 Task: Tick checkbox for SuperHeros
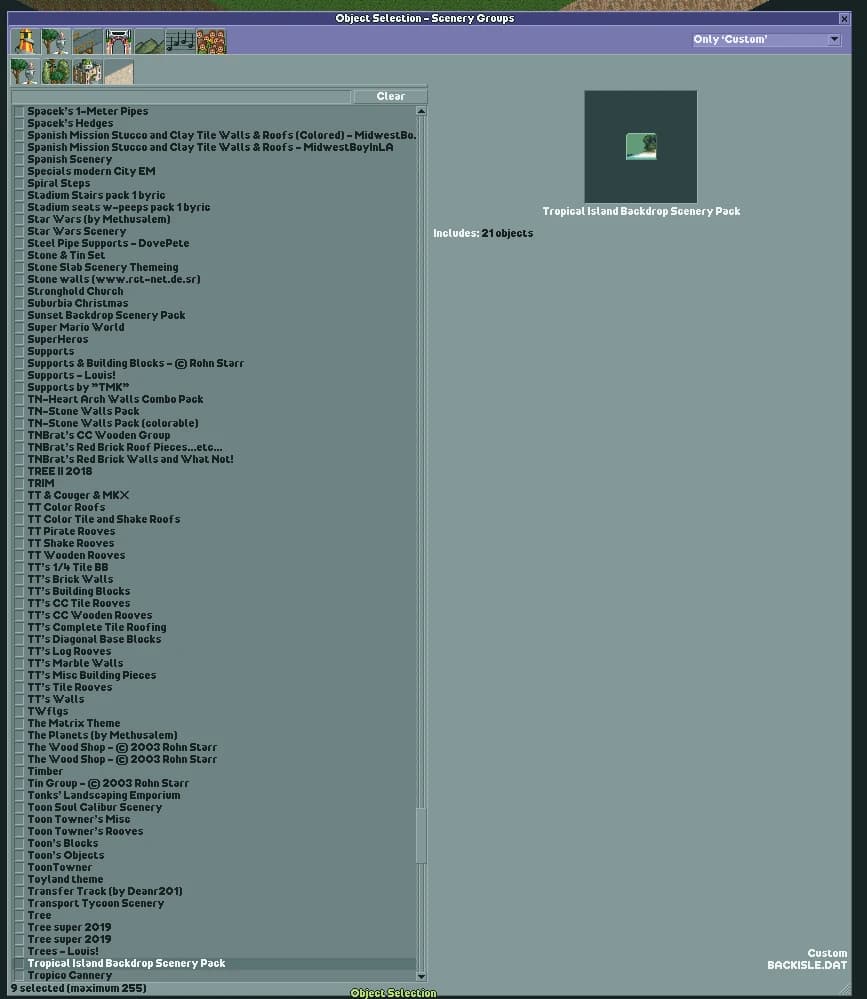[19, 340]
